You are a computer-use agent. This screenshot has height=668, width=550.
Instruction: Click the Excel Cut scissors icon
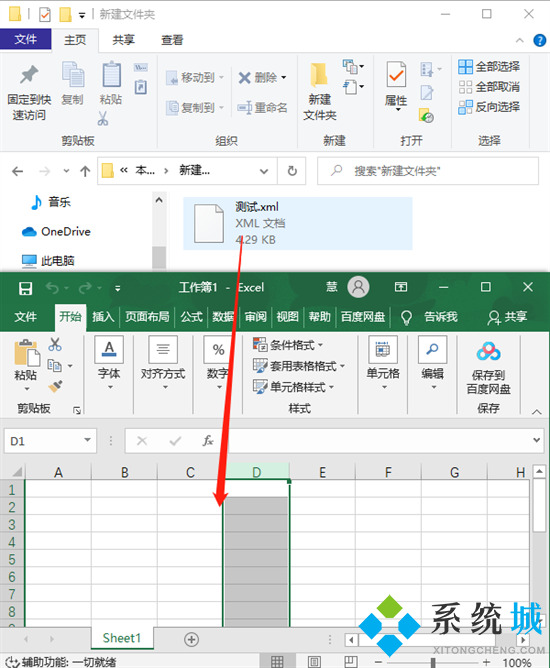tap(55, 344)
